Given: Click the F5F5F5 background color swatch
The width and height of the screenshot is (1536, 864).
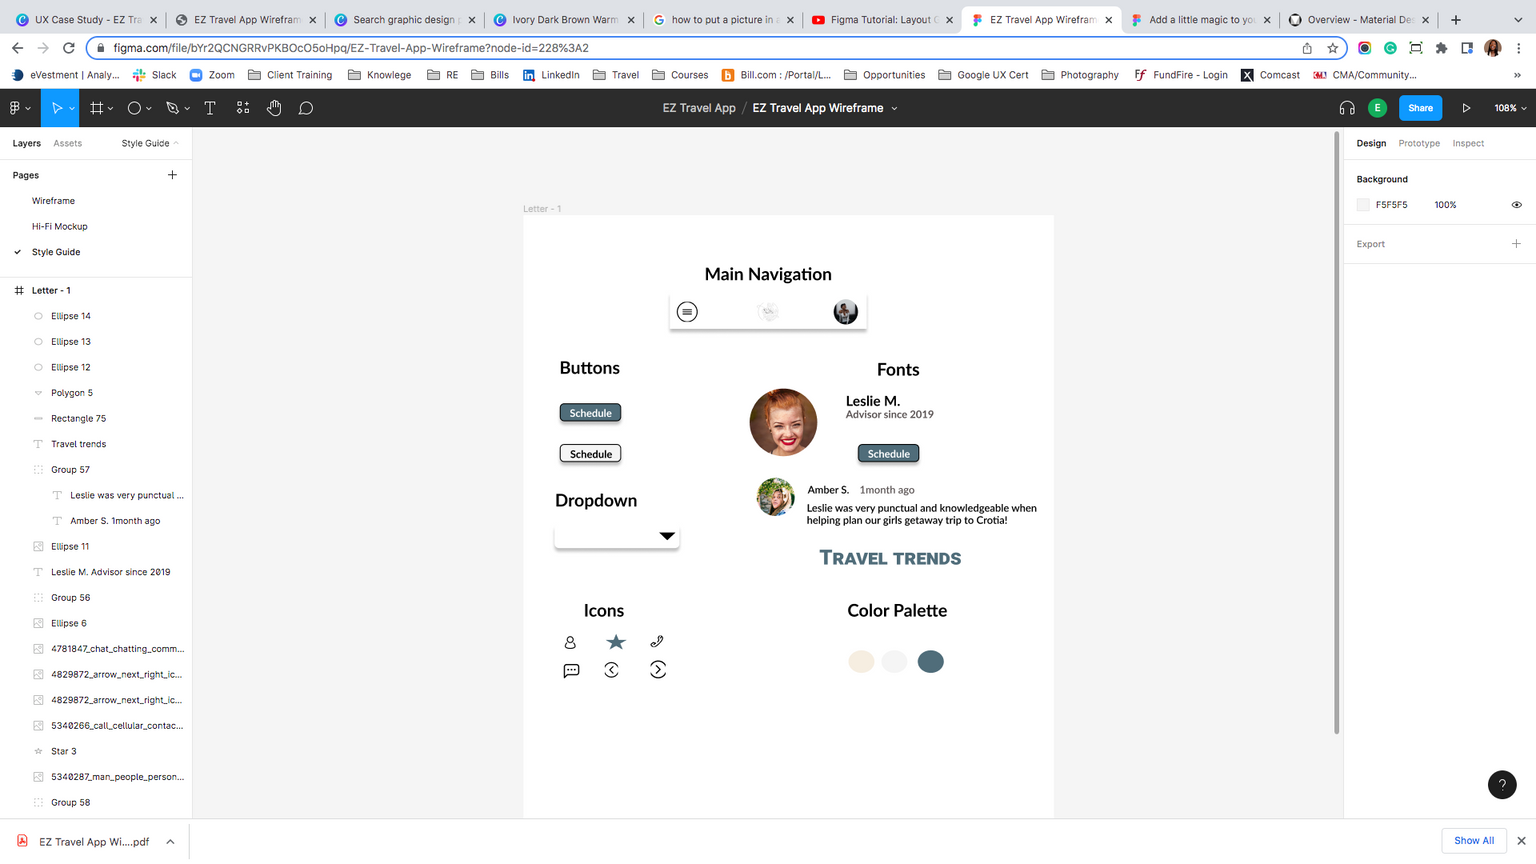Looking at the screenshot, I should tap(1363, 205).
